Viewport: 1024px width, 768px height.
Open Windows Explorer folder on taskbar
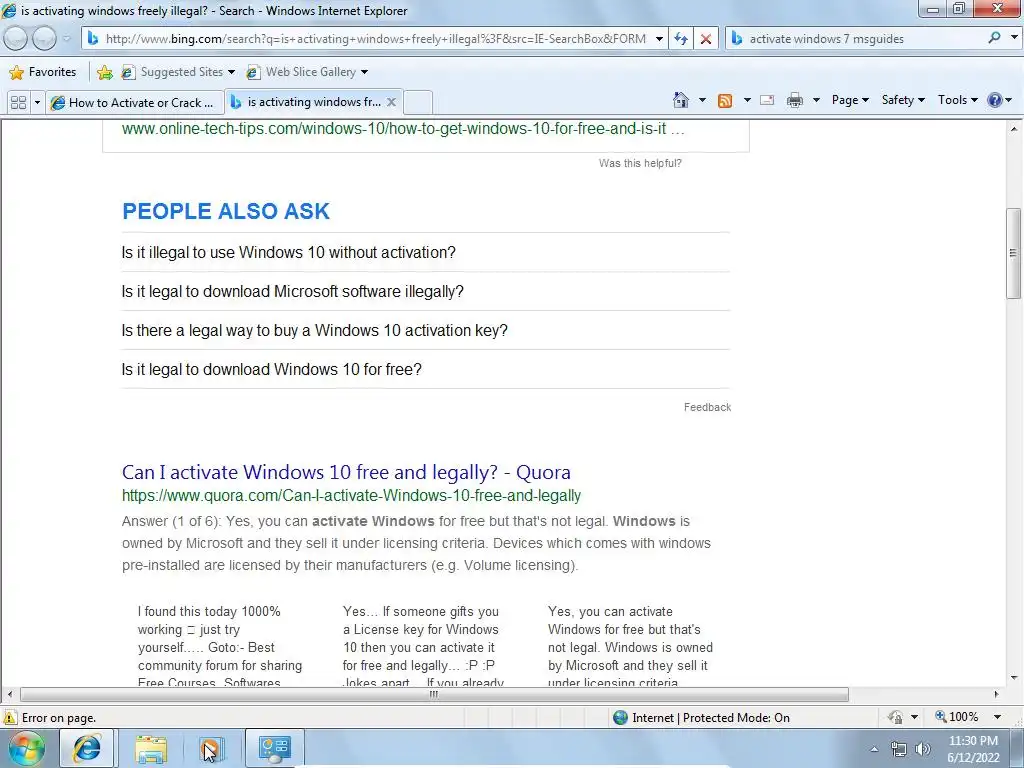[x=151, y=748]
